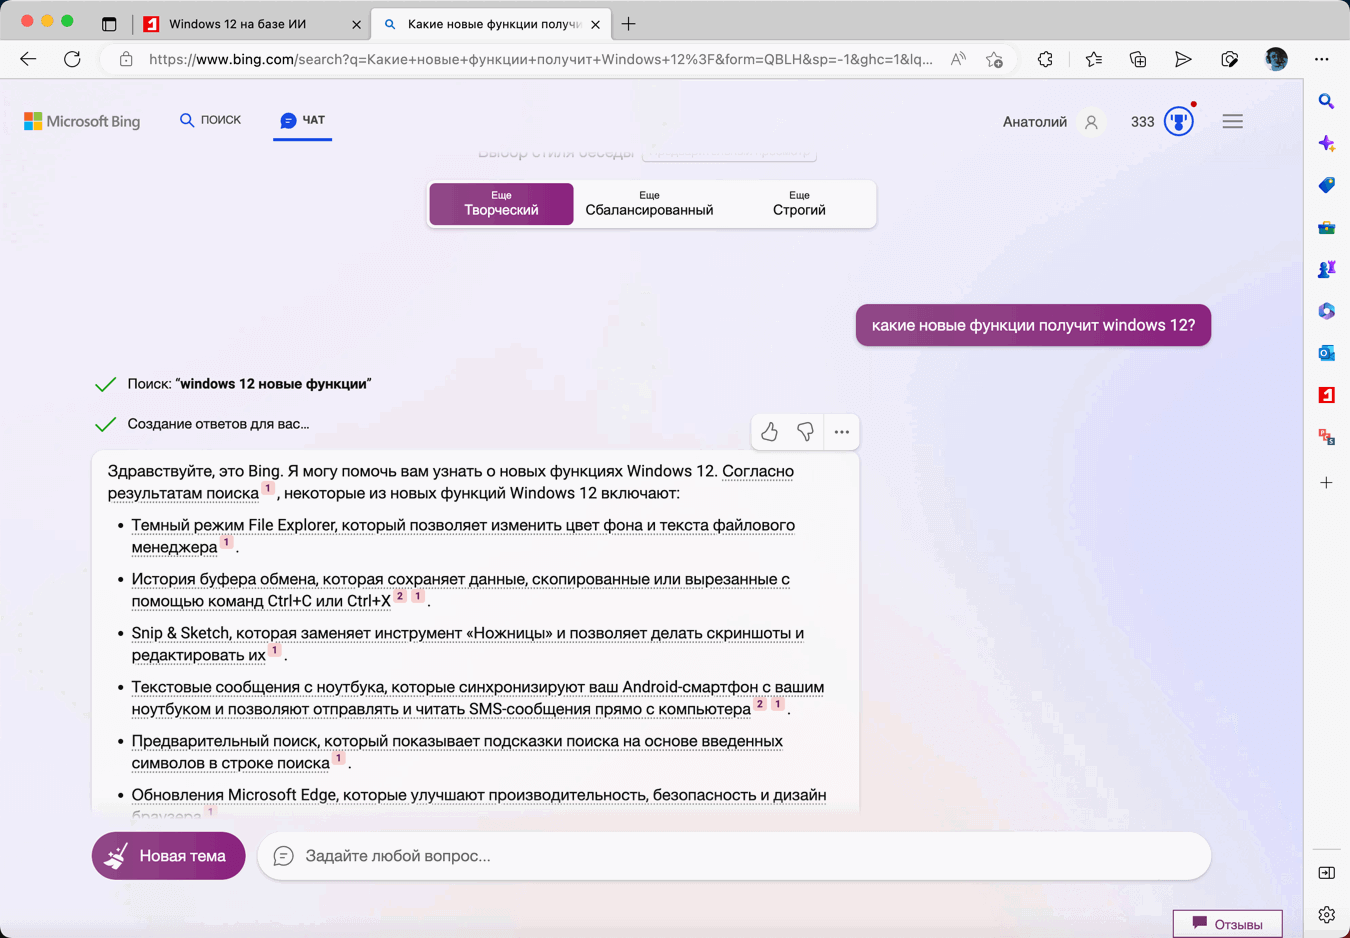The width and height of the screenshot is (1350, 938).
Task: Select the Творческий conversation style
Action: tap(501, 204)
